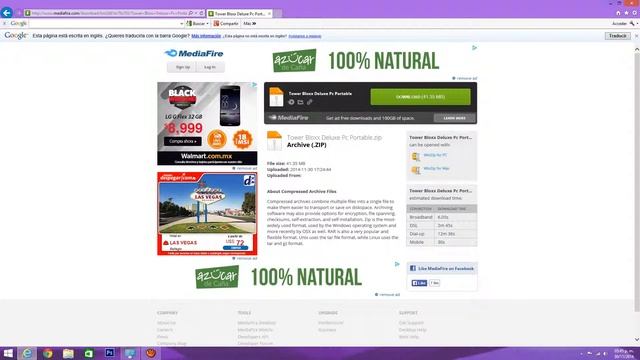Click the Compartir toolbar button
Image resolution: width=640 pixels, height=360 pixels.
[226, 24]
